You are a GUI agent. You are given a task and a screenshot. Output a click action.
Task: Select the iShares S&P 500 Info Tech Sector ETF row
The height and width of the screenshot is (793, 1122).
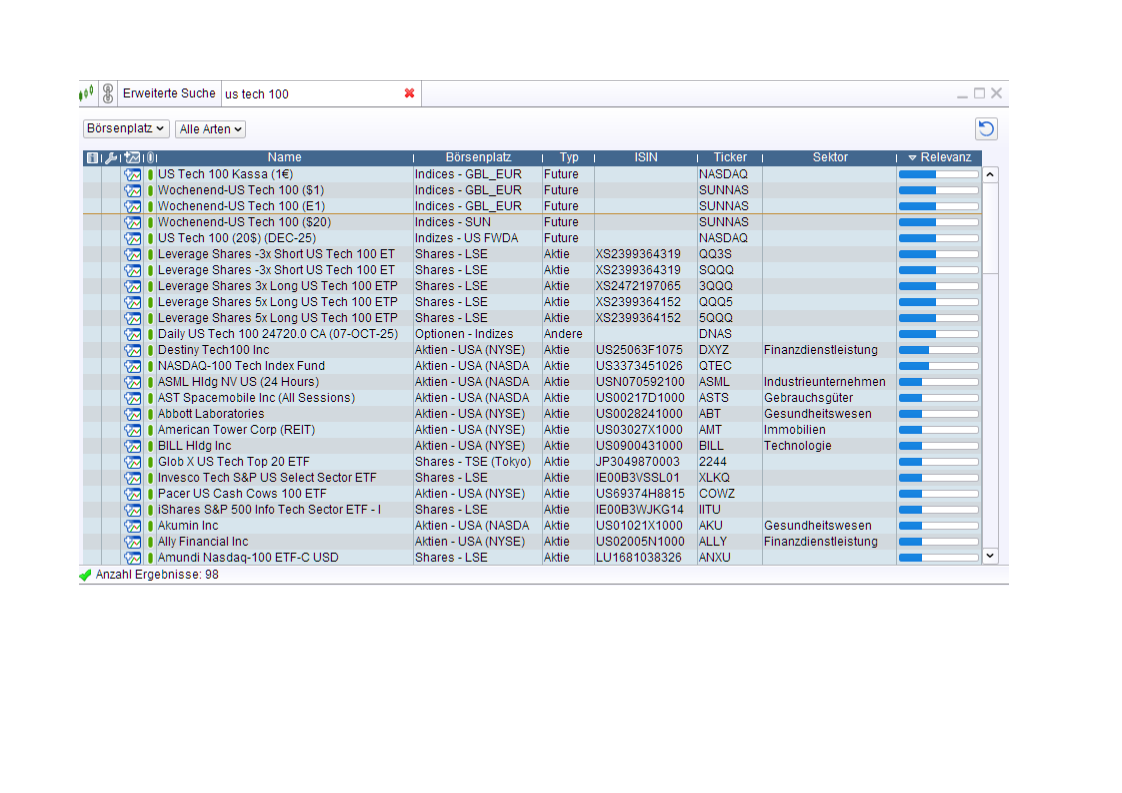point(532,510)
